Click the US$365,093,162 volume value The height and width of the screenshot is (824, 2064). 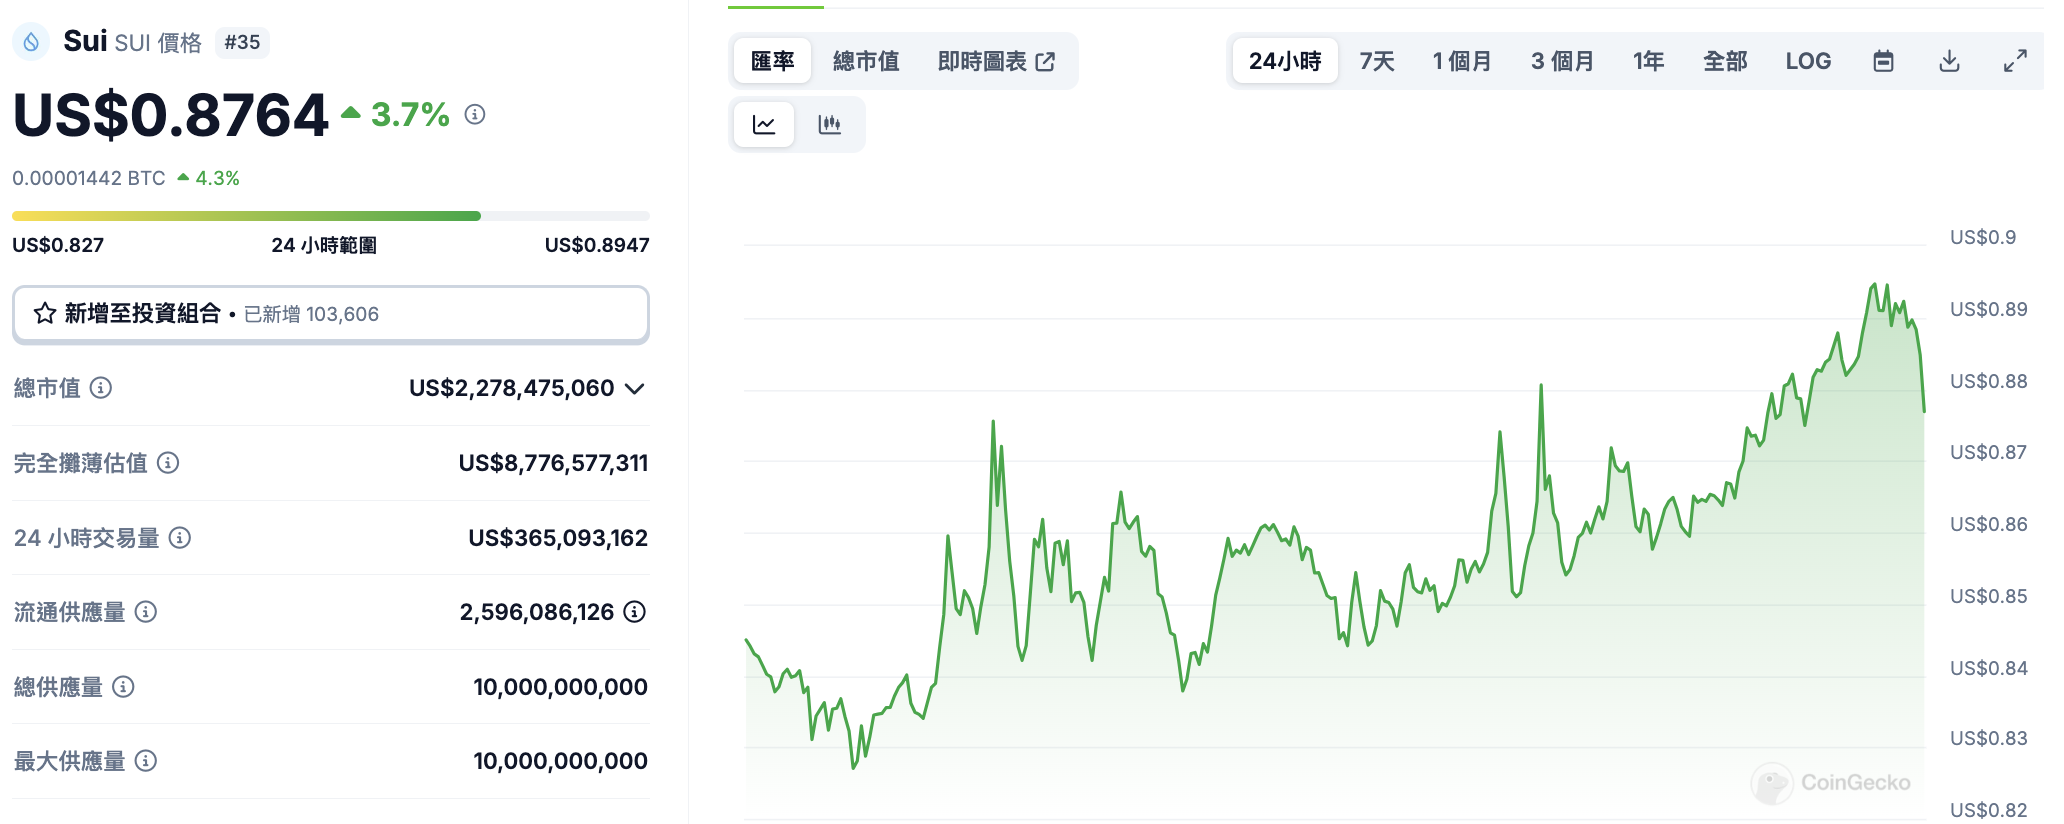click(558, 538)
